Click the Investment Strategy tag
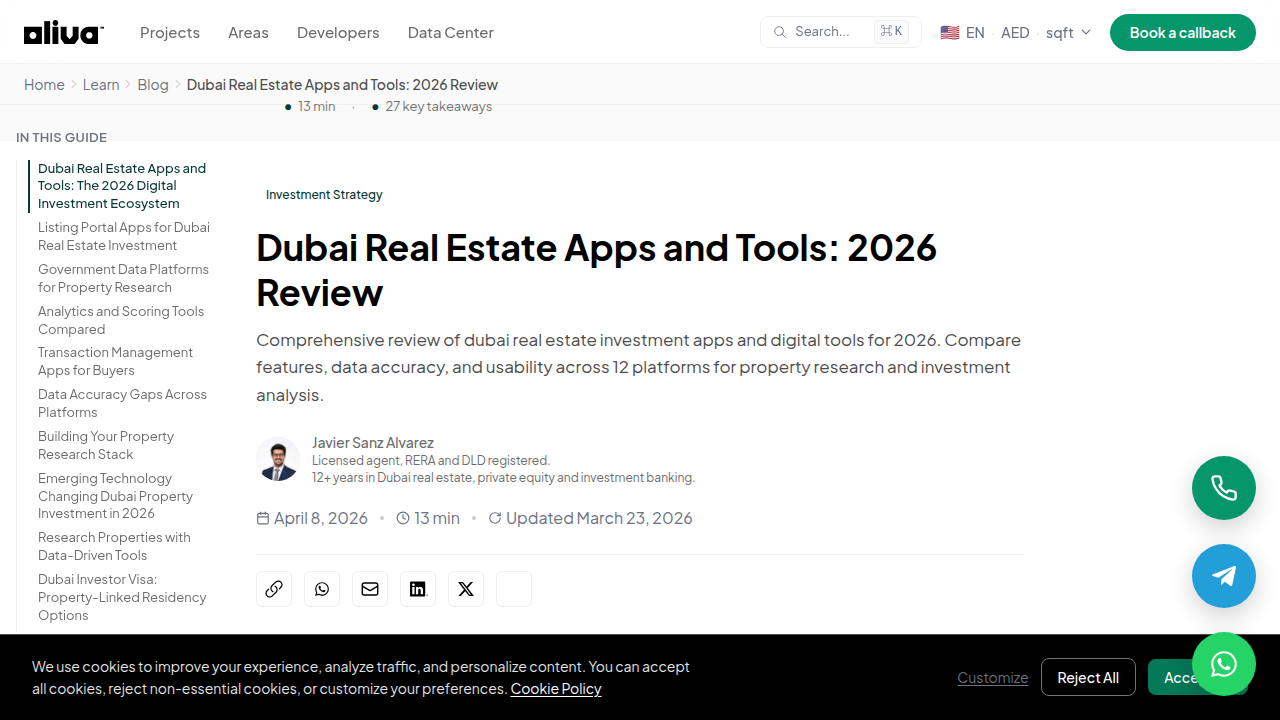The height and width of the screenshot is (720, 1280). (x=324, y=195)
